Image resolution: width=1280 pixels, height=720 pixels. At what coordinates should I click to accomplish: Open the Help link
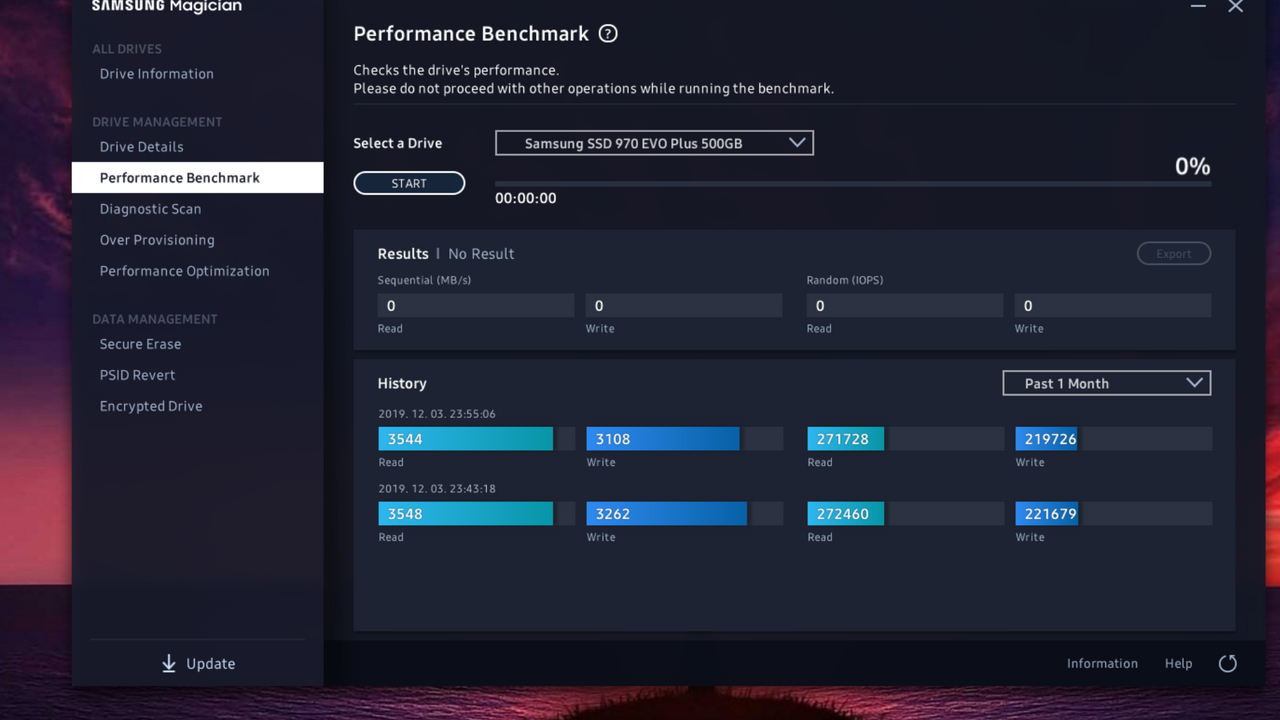pos(1178,664)
